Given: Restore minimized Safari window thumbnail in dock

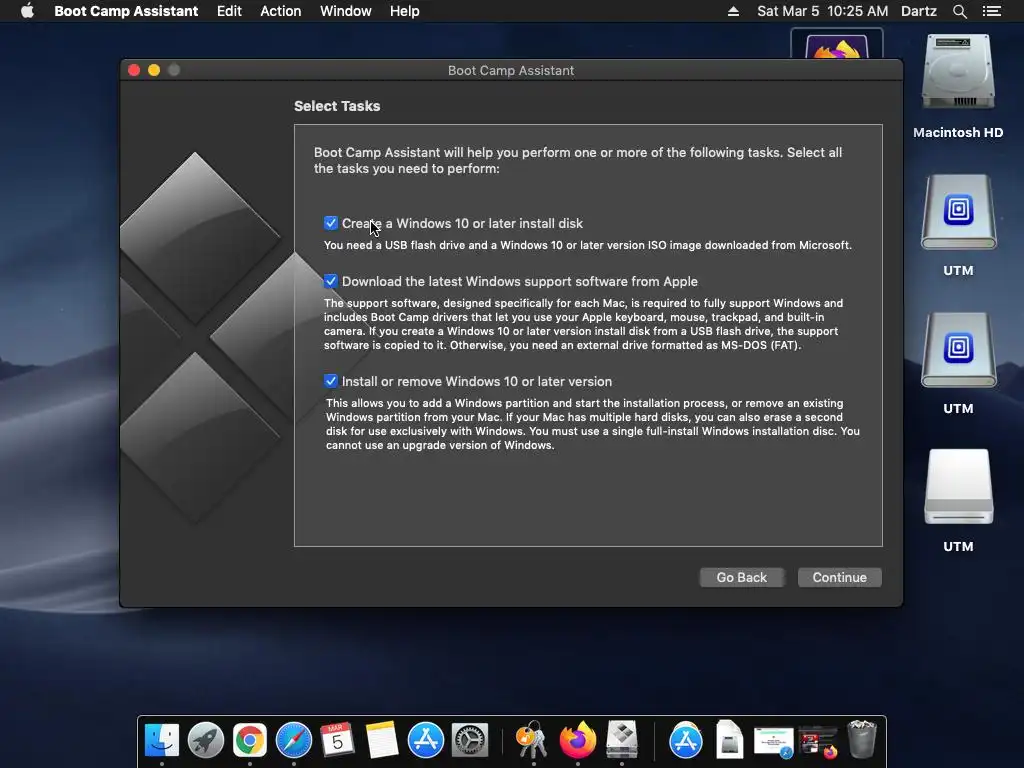Looking at the screenshot, I should [774, 743].
